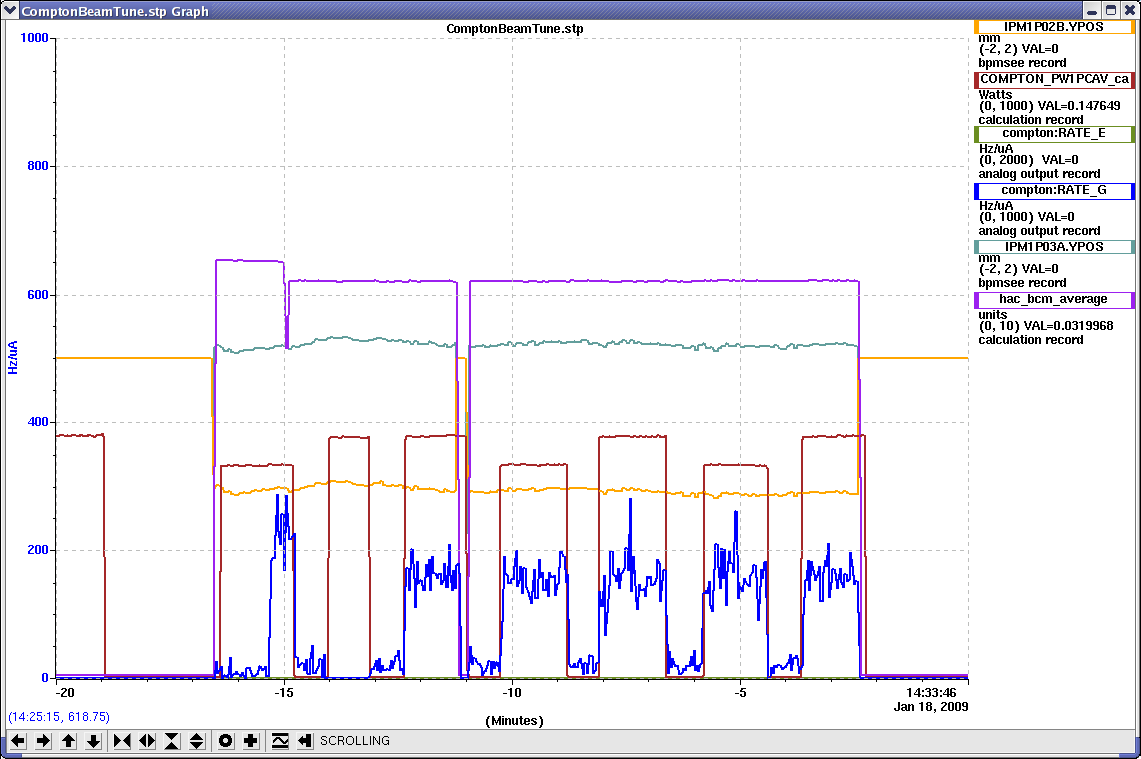Click the 'calculation record' text under COMPTON_PW1PCAV_ca
Screen dimensions: 1141x759
click(x=1030, y=120)
